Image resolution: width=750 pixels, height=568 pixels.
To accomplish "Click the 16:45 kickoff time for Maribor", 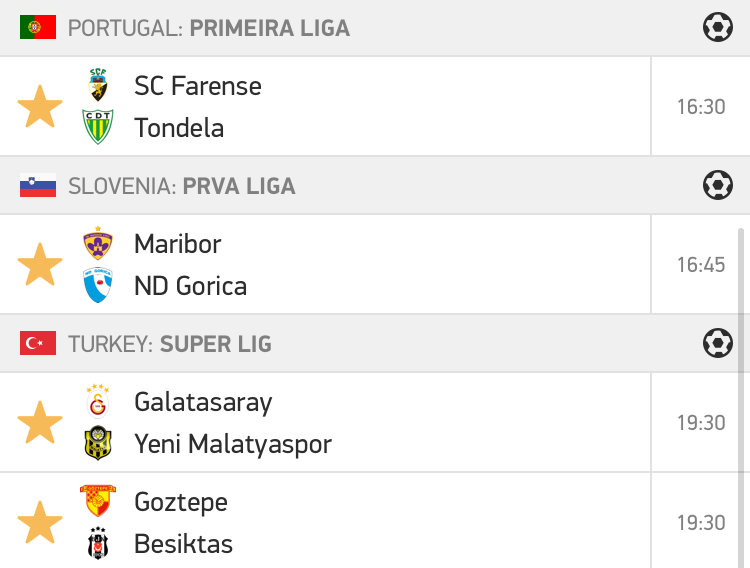I will click(x=700, y=265).
